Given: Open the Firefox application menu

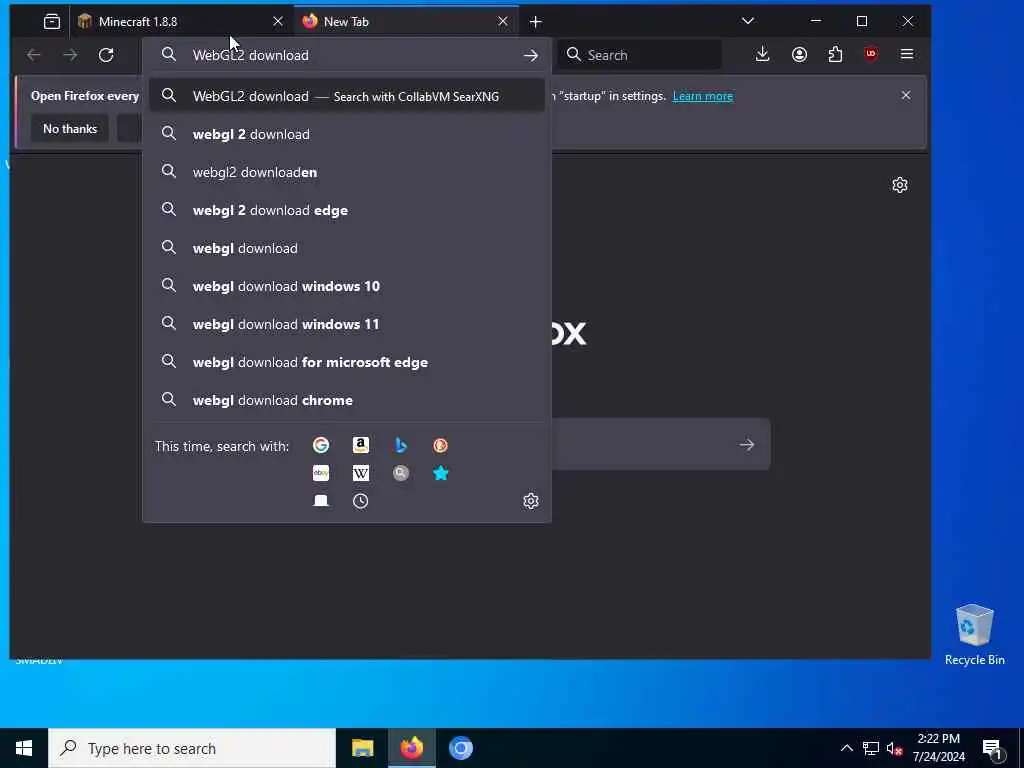Looking at the screenshot, I should [x=907, y=54].
